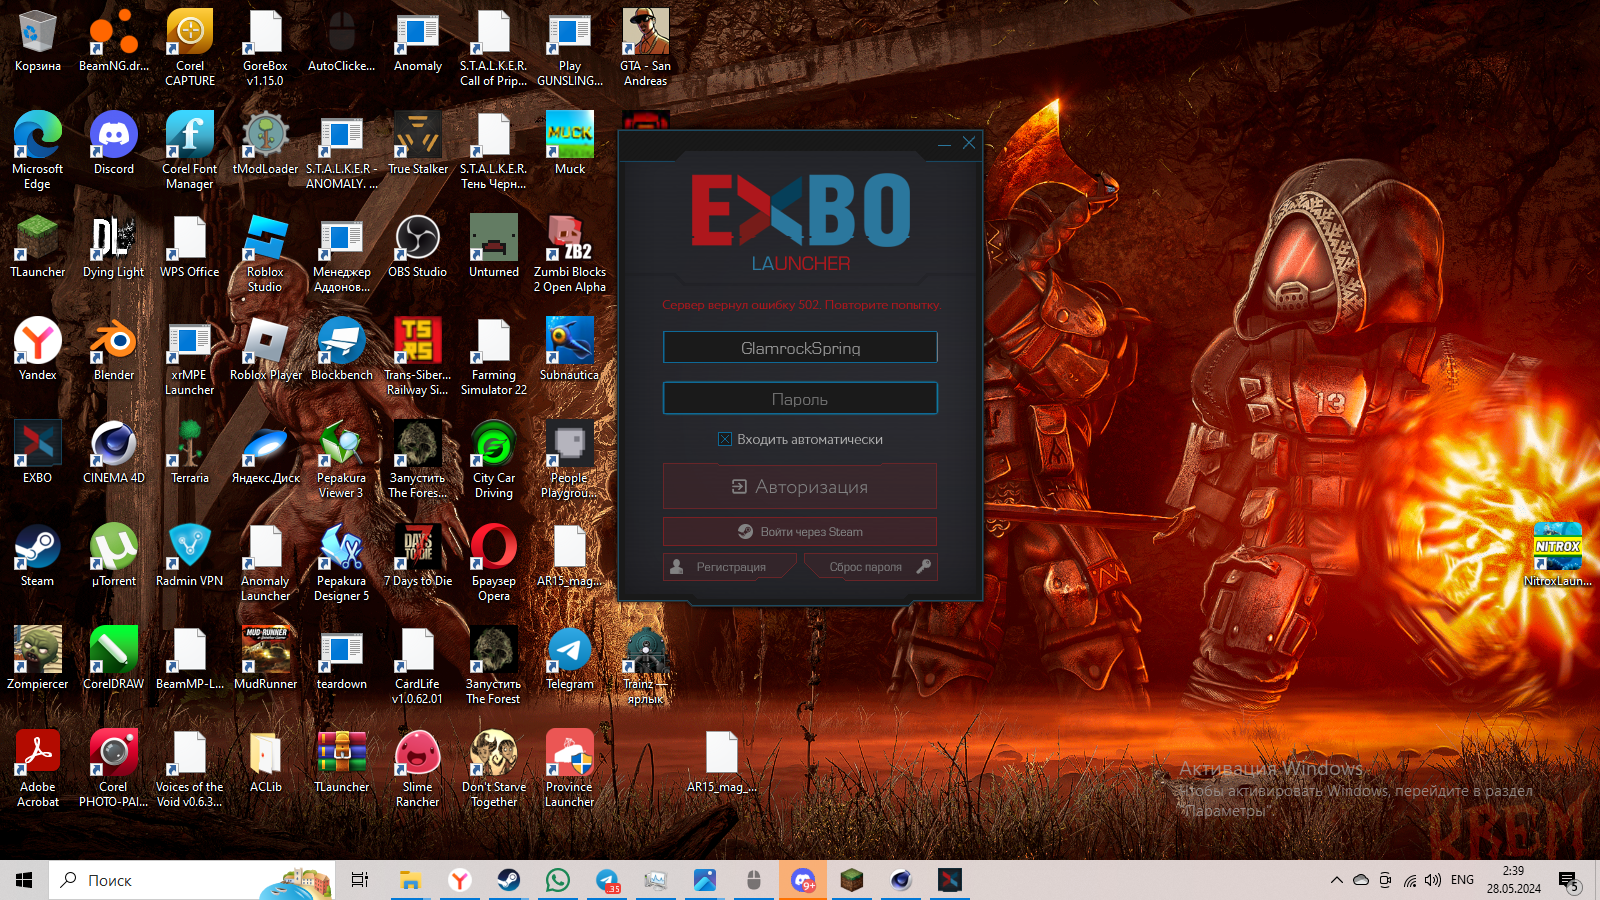Open the Adobe Acrobat desktop shortcut

38,768
